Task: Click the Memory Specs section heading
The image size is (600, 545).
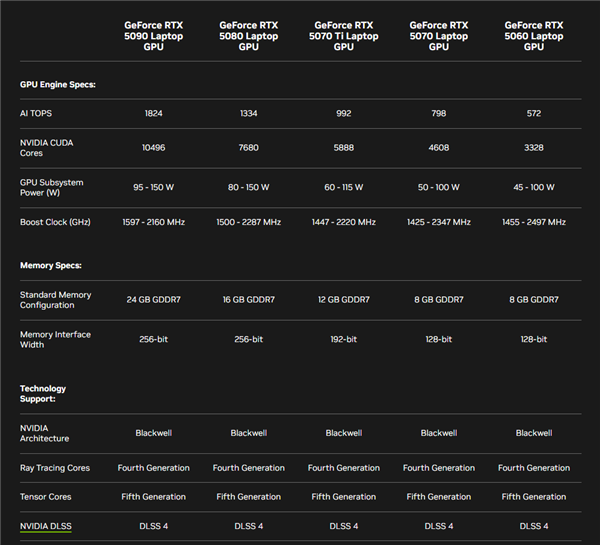Action: (50, 265)
